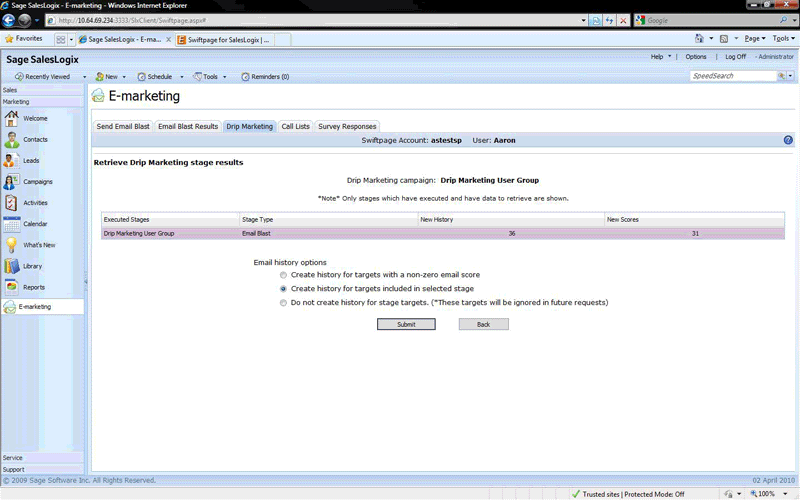800x500 pixels.
Task: Click the Google search magnifier icon
Action: (784, 20)
